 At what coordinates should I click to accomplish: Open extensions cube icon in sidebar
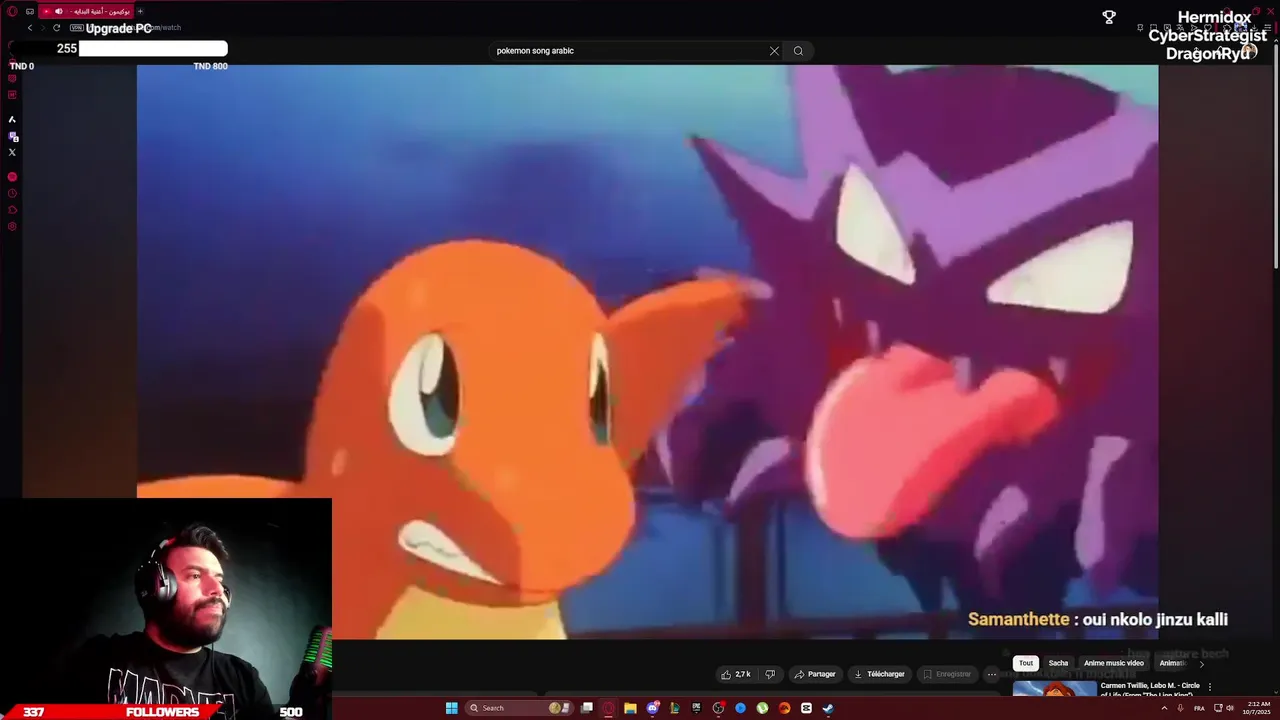click(x=12, y=210)
